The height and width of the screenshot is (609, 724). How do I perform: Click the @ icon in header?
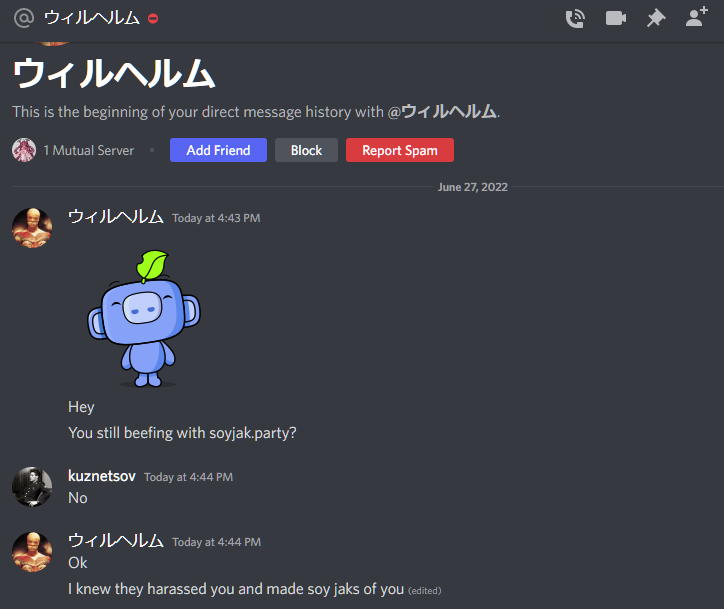(24, 18)
